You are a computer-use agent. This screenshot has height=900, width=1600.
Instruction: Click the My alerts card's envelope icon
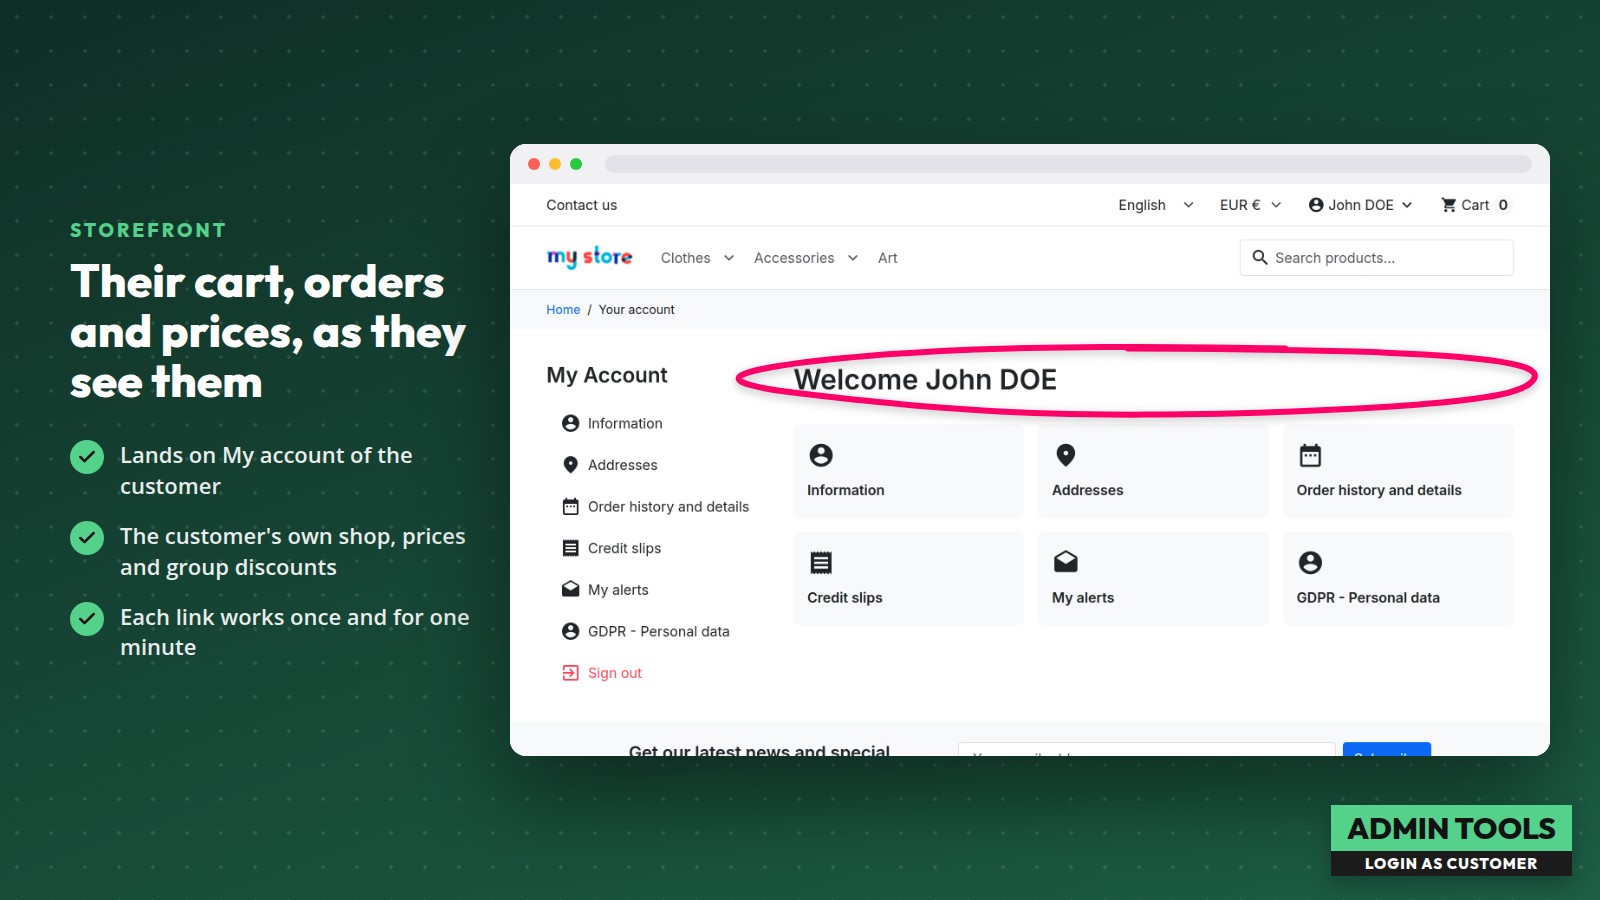[x=1066, y=562]
